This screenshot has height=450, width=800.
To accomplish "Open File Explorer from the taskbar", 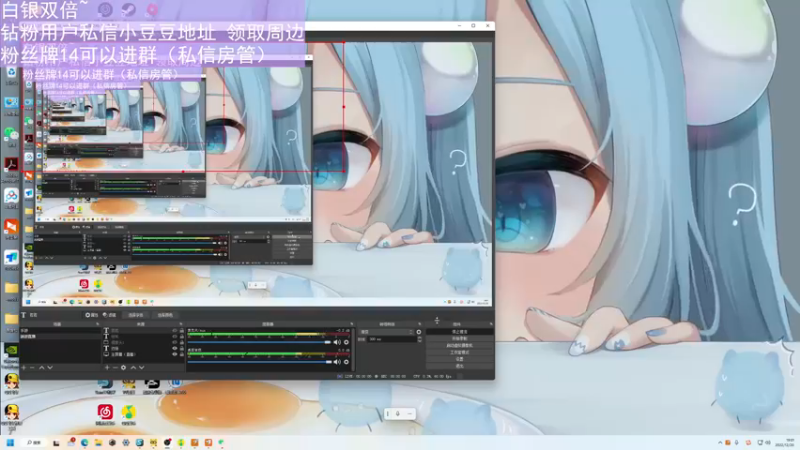I will pyautogui.click(x=98, y=443).
